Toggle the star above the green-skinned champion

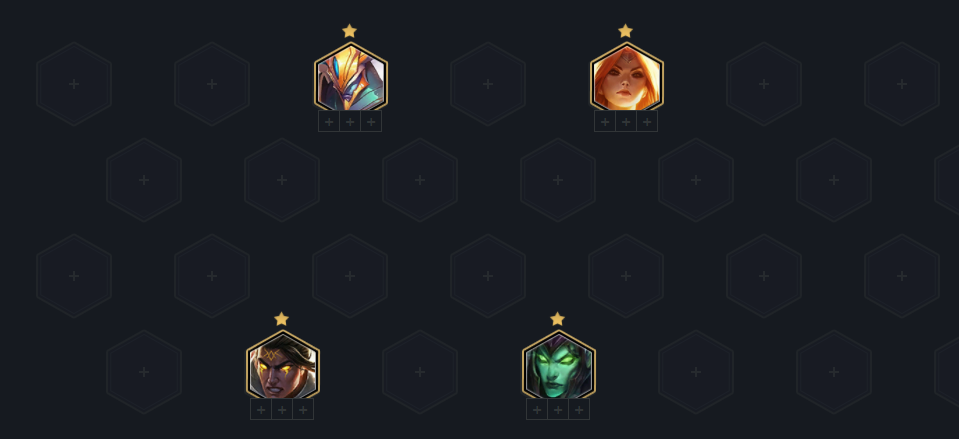coord(557,319)
